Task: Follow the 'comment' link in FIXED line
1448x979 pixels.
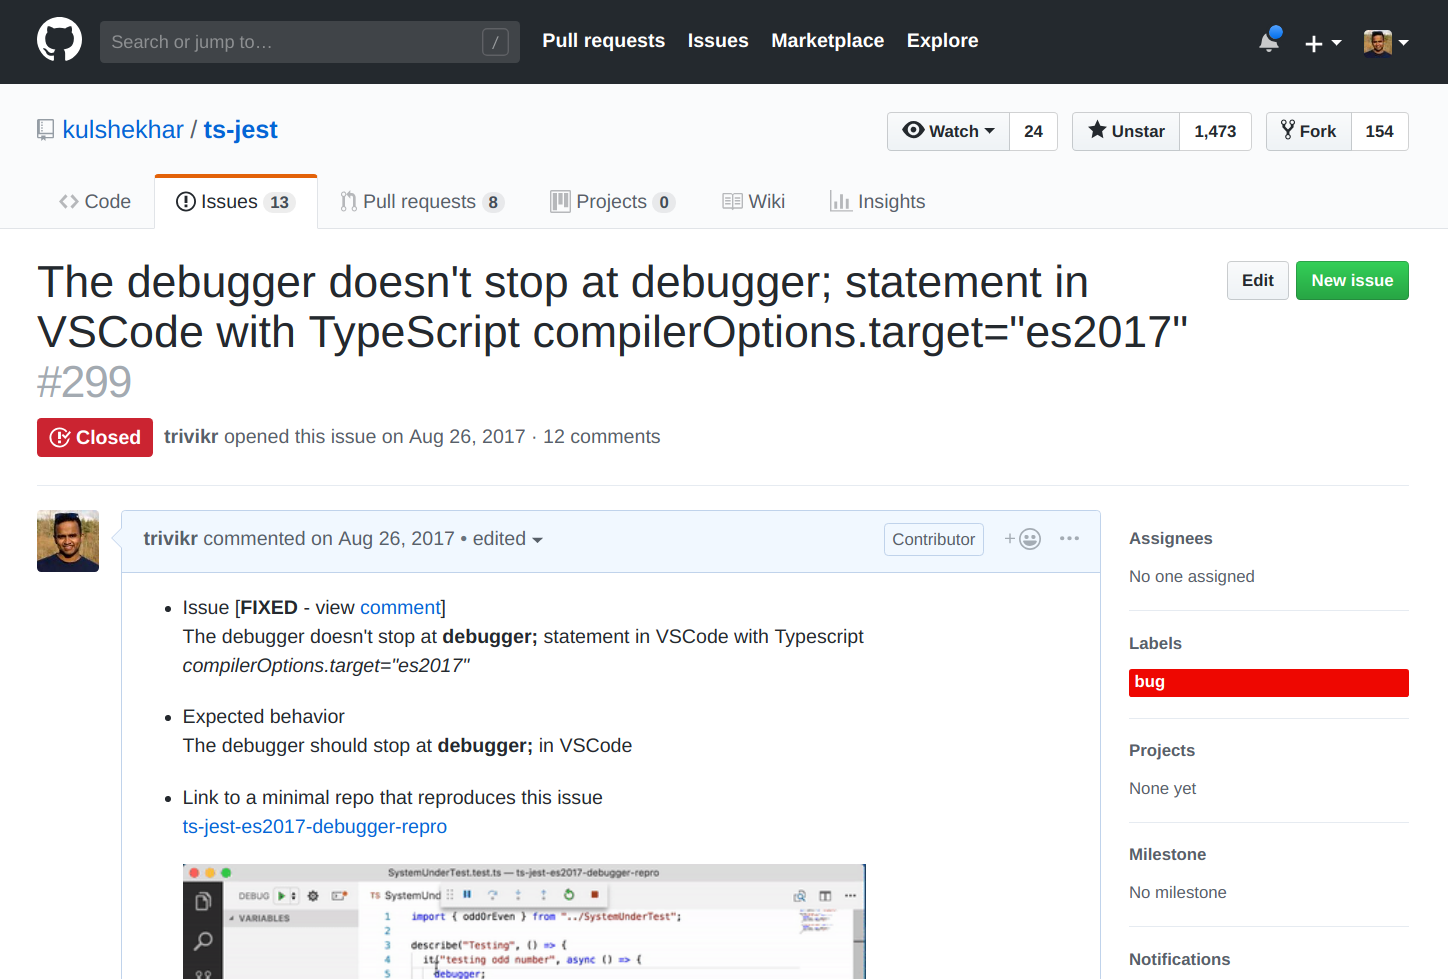Action: (400, 608)
